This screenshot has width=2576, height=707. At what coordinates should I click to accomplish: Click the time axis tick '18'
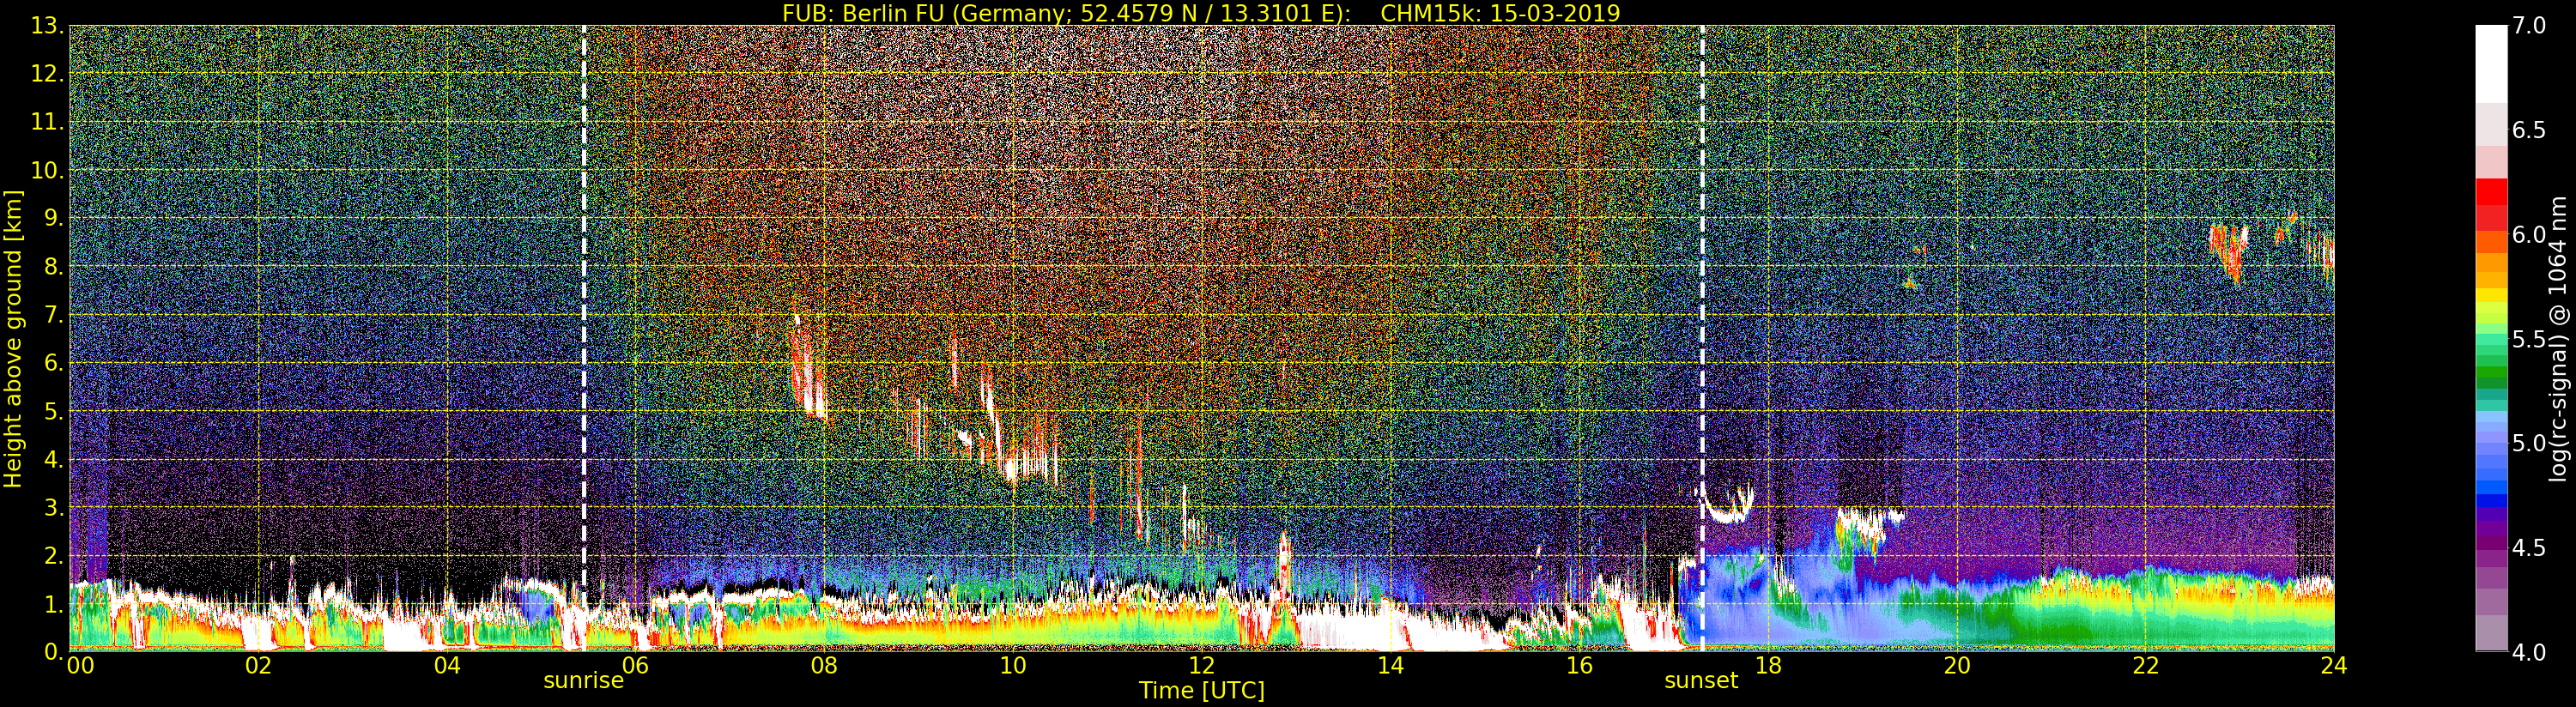(1768, 665)
